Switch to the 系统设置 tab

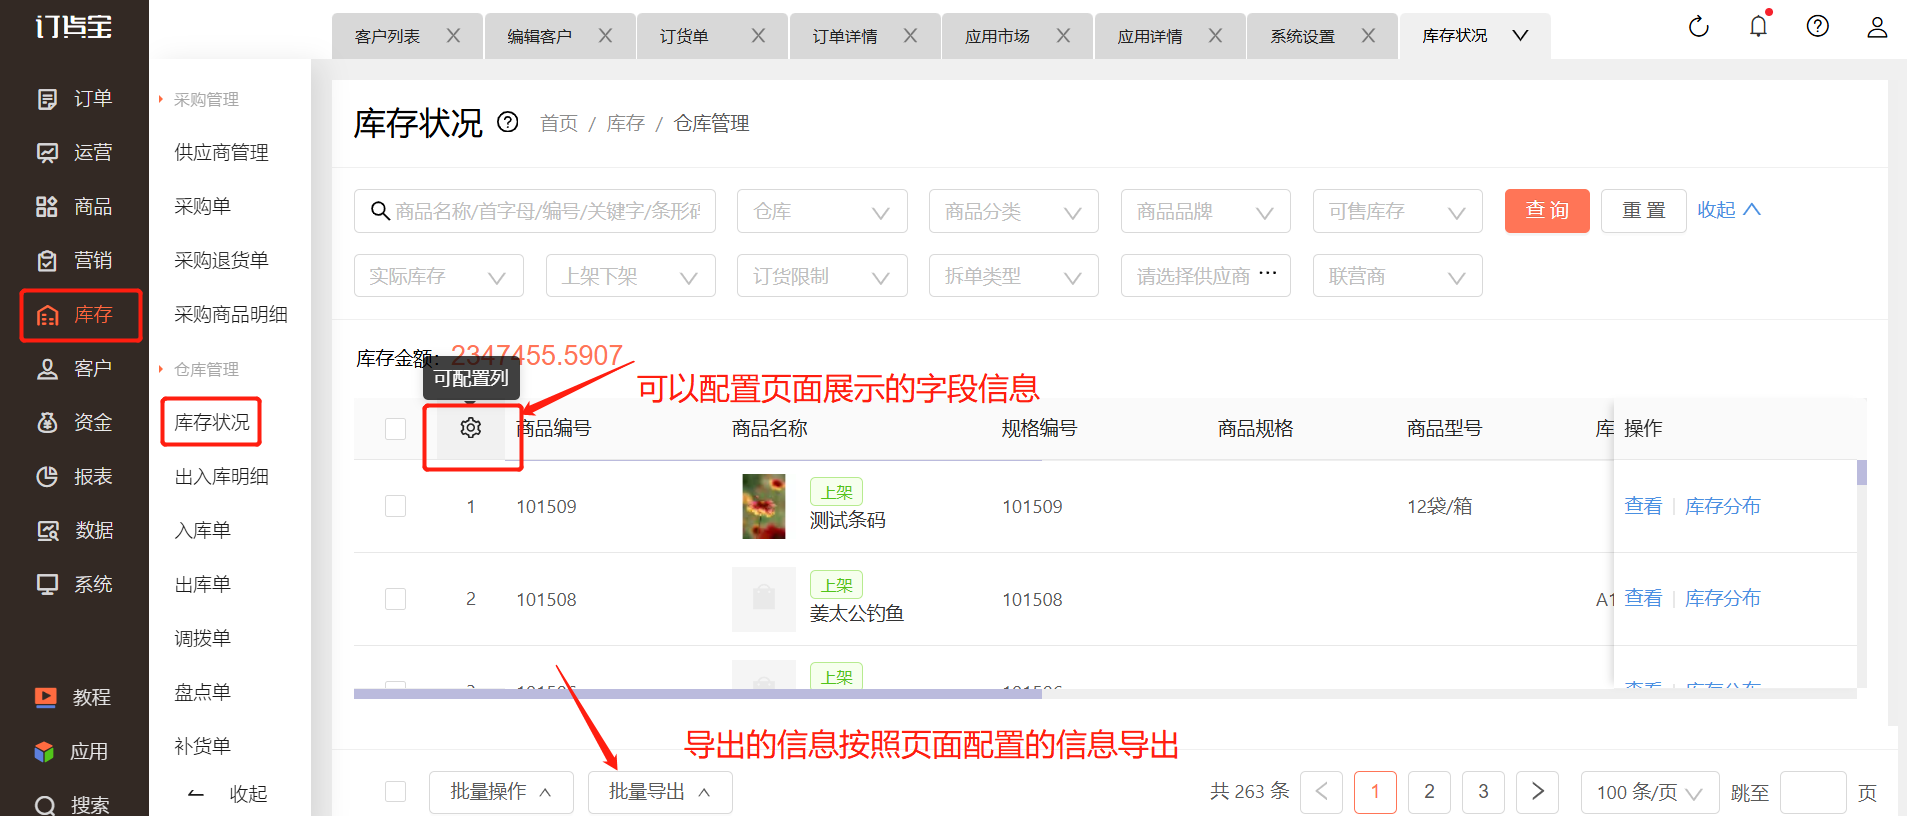click(x=1302, y=36)
